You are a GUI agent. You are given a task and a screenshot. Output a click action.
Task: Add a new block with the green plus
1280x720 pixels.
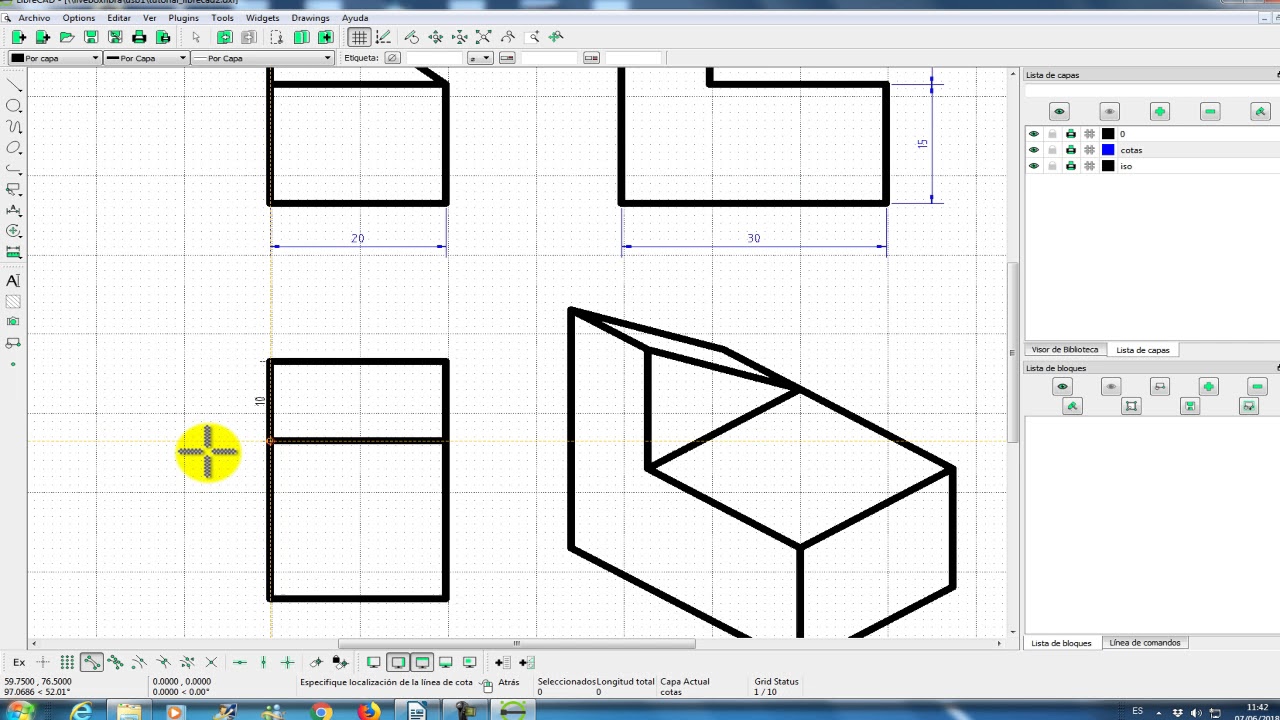pos(1209,387)
